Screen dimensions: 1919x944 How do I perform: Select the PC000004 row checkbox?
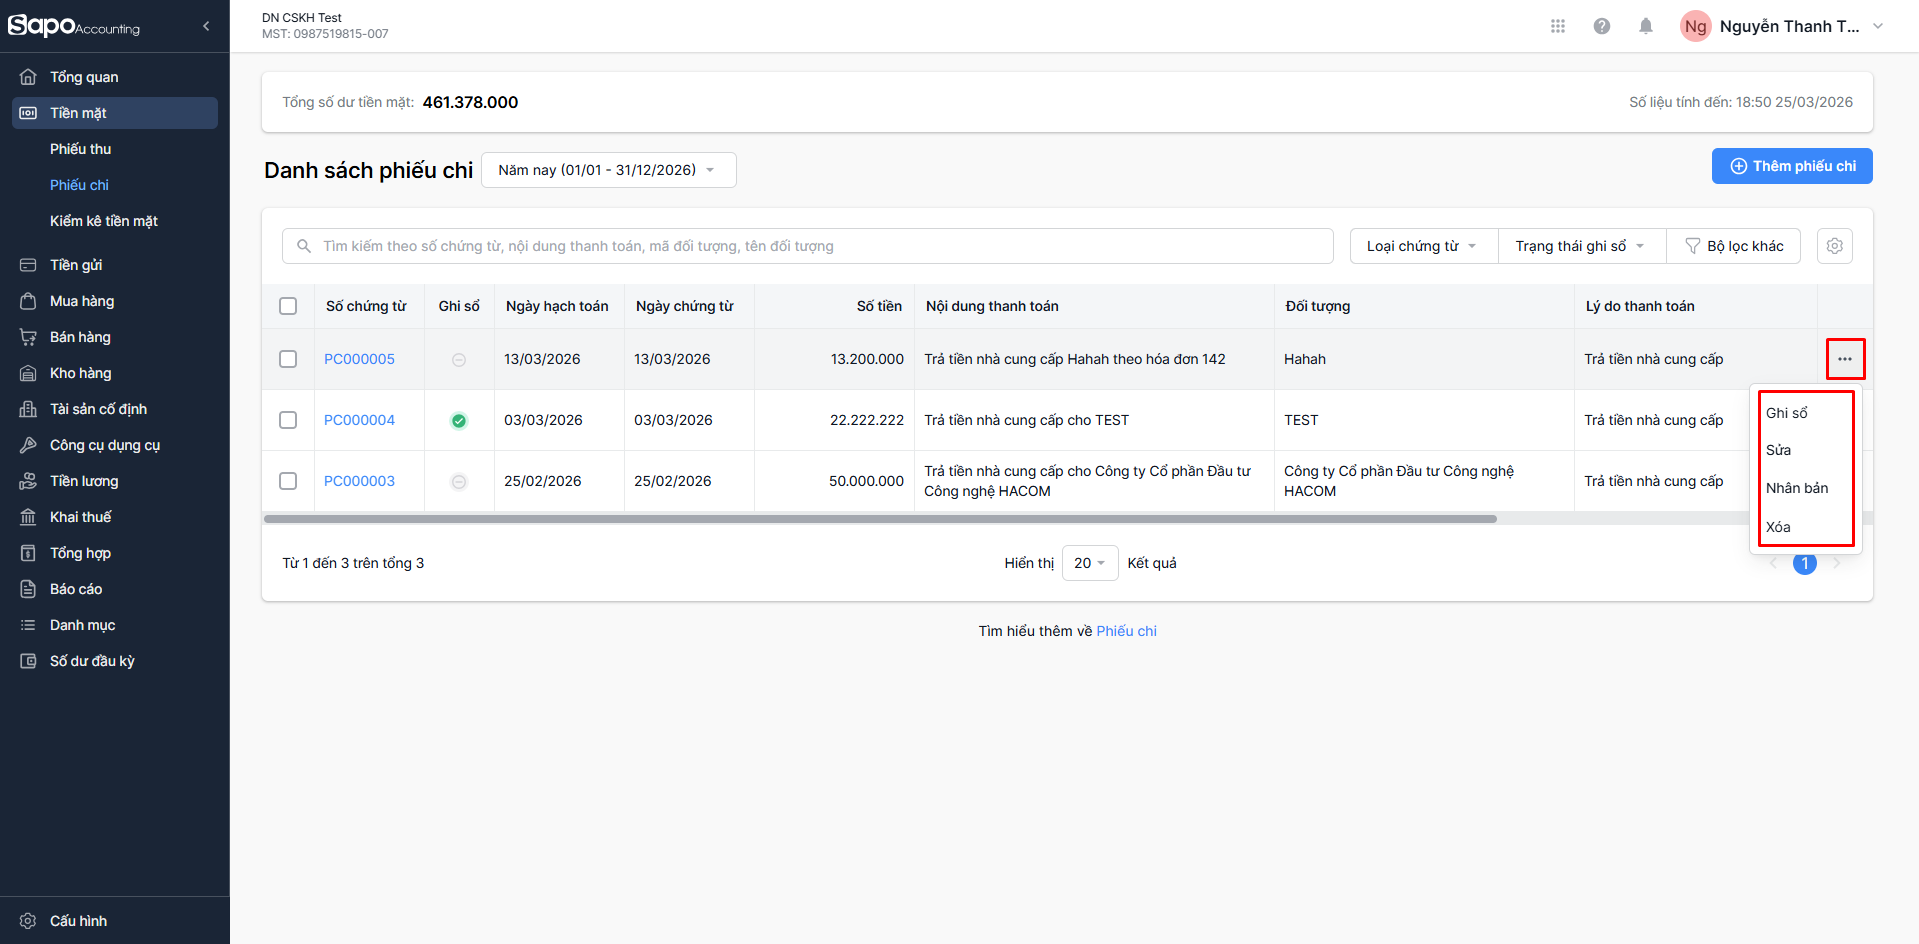click(288, 420)
